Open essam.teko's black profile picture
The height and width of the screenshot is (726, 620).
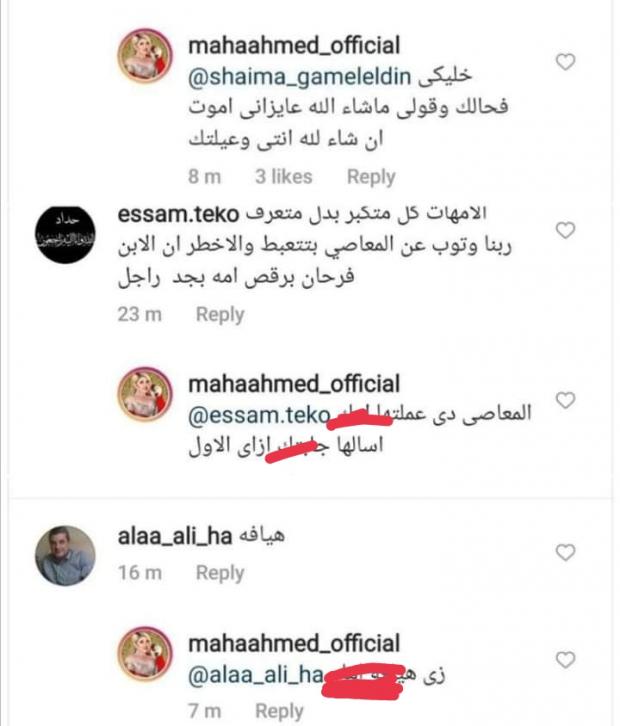click(x=65, y=235)
